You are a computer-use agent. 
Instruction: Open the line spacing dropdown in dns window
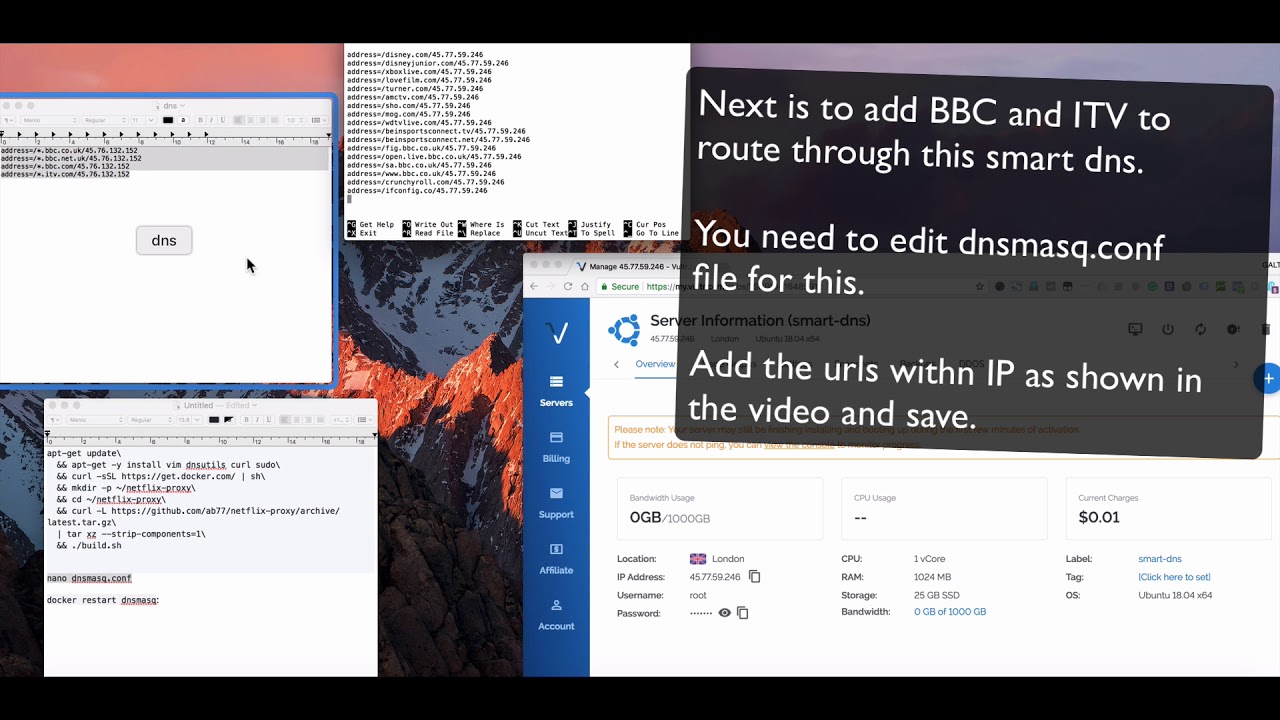pos(294,120)
